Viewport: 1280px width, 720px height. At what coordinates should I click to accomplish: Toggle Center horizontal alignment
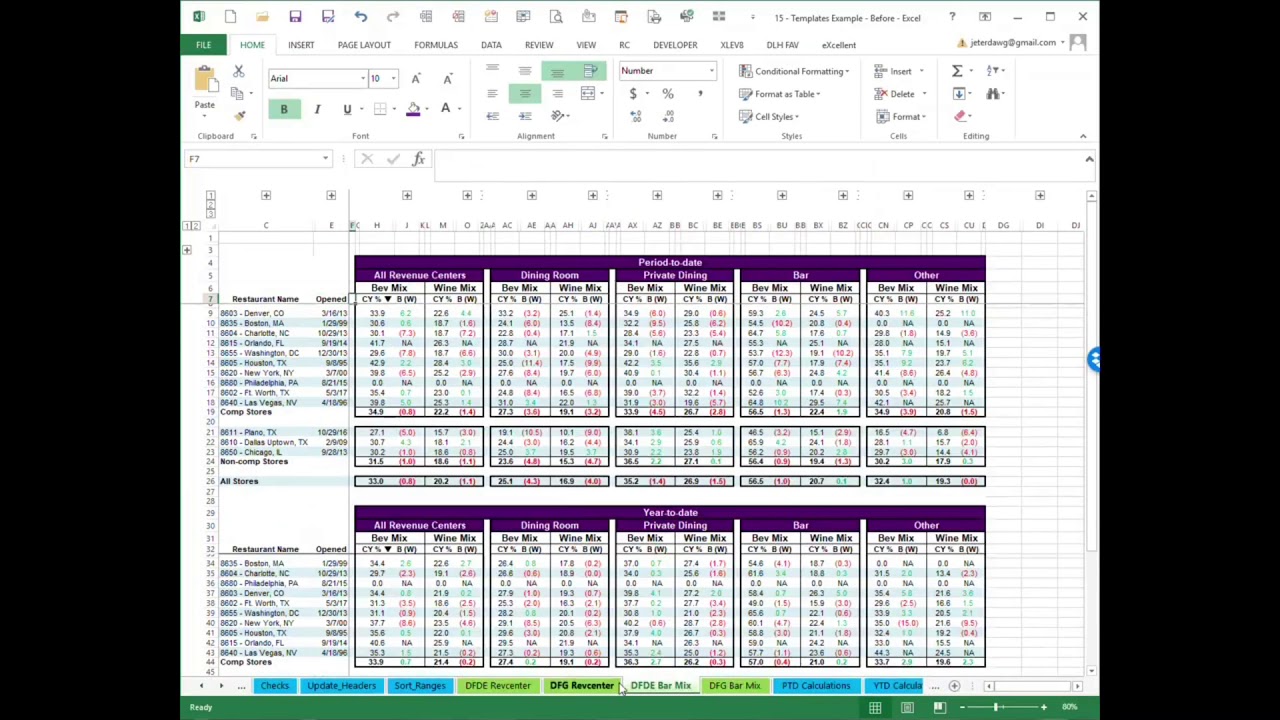coord(525,93)
